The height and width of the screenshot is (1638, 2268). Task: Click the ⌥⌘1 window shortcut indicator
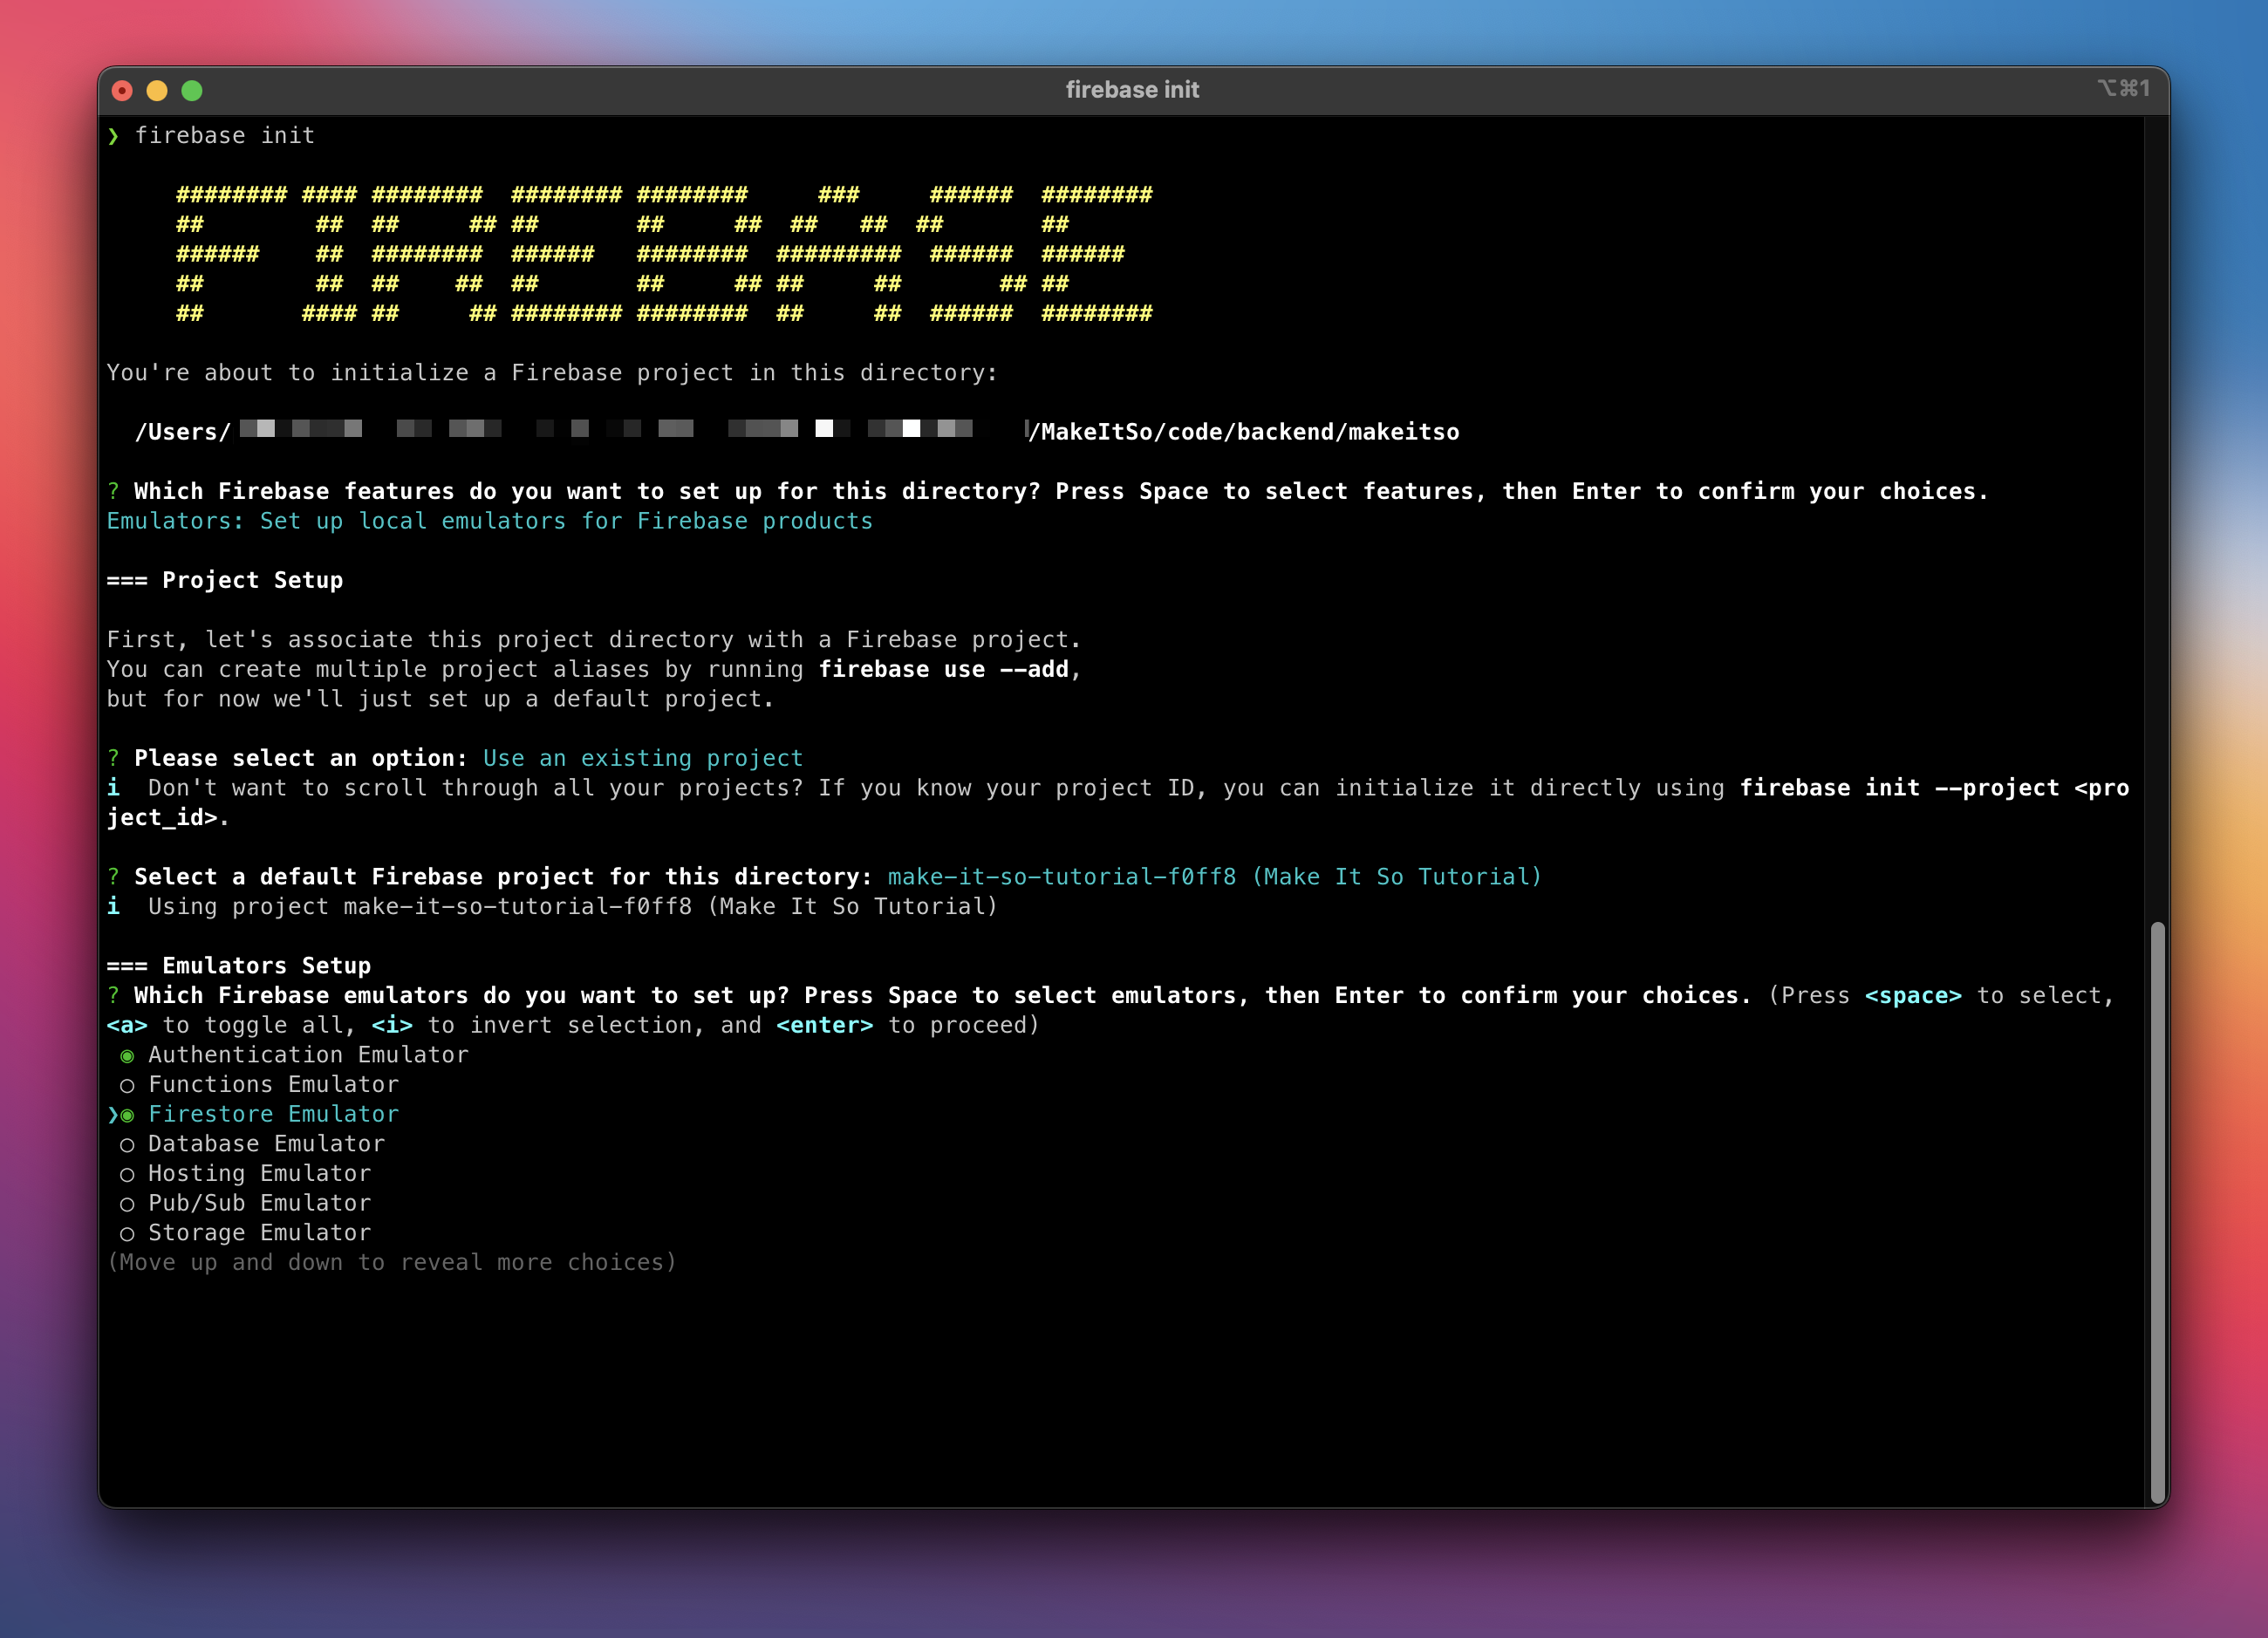[2125, 88]
